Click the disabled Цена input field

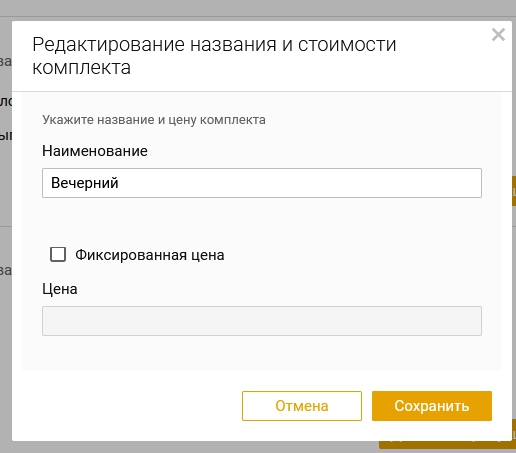point(262,321)
